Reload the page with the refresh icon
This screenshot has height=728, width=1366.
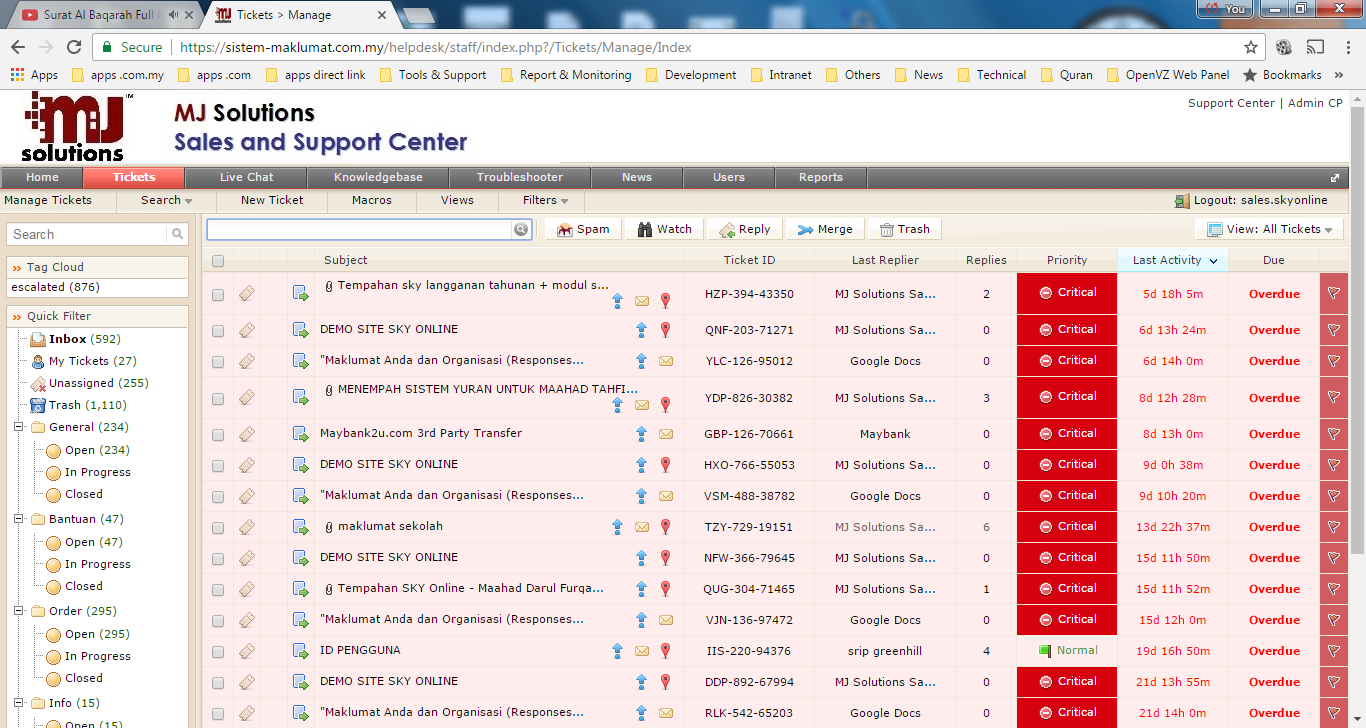click(74, 47)
